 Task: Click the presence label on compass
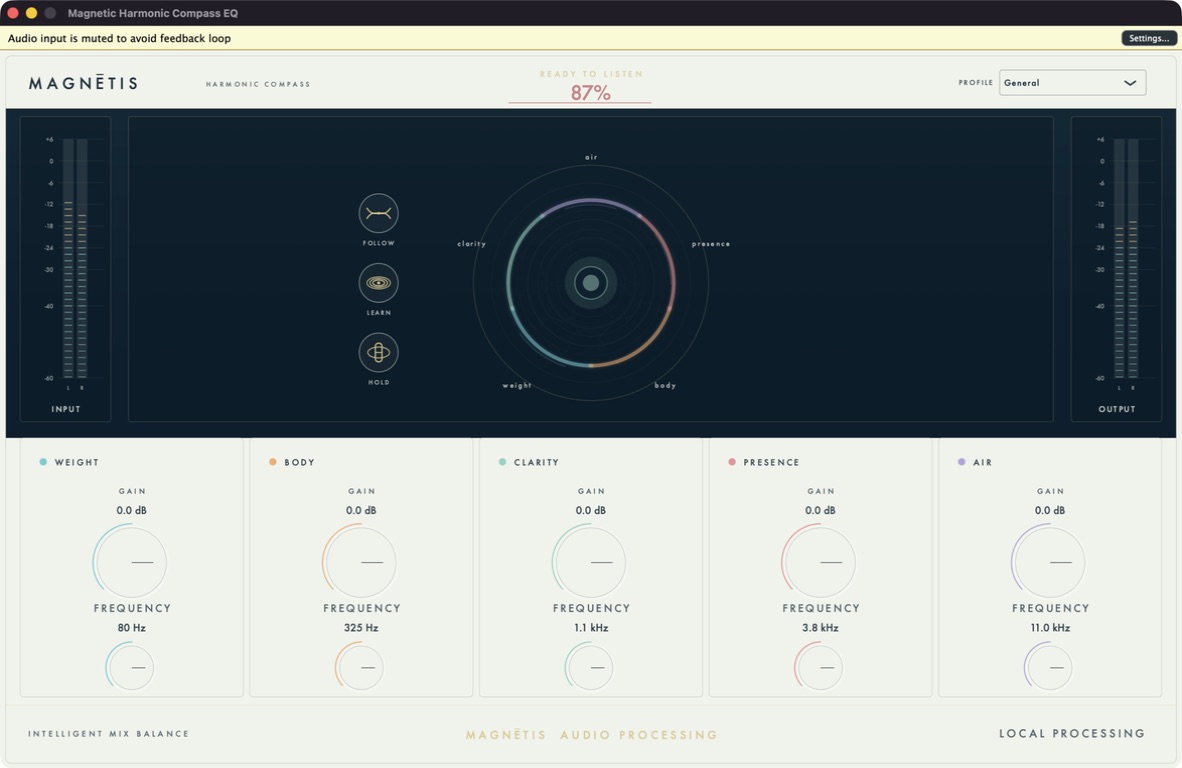[711, 244]
